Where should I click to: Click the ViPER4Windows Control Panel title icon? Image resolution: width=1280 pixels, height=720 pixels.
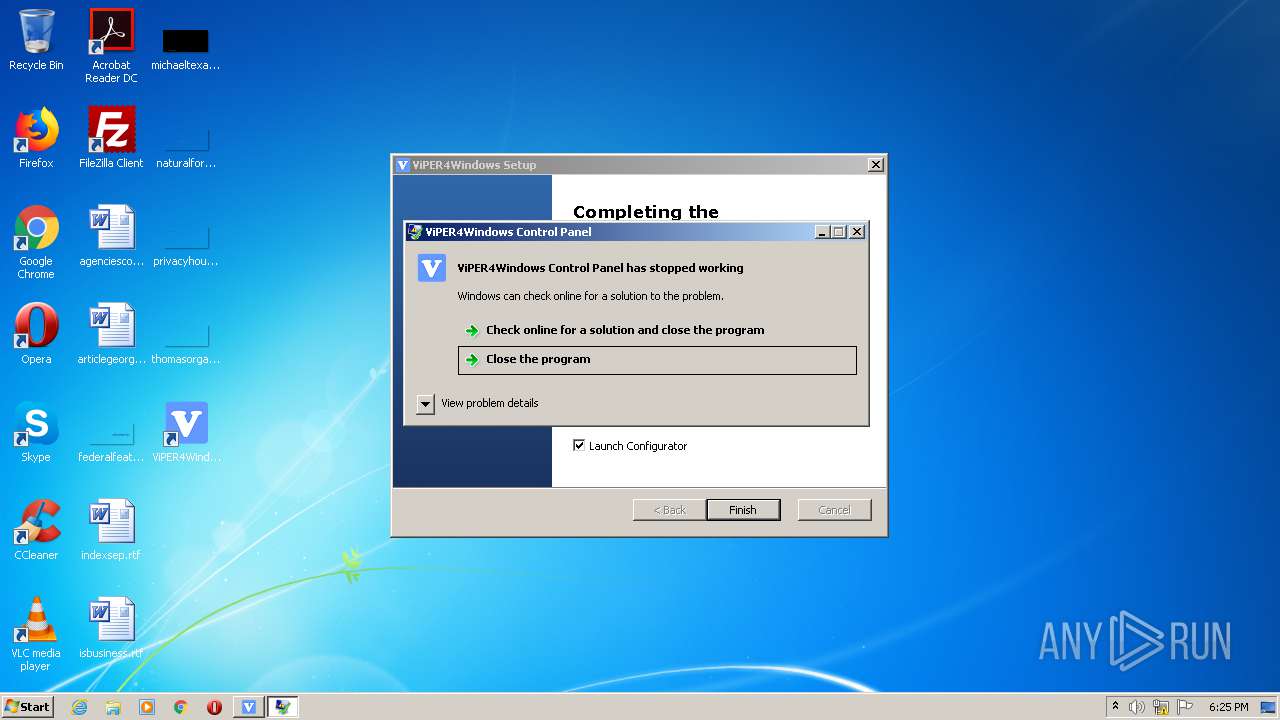[x=415, y=232]
